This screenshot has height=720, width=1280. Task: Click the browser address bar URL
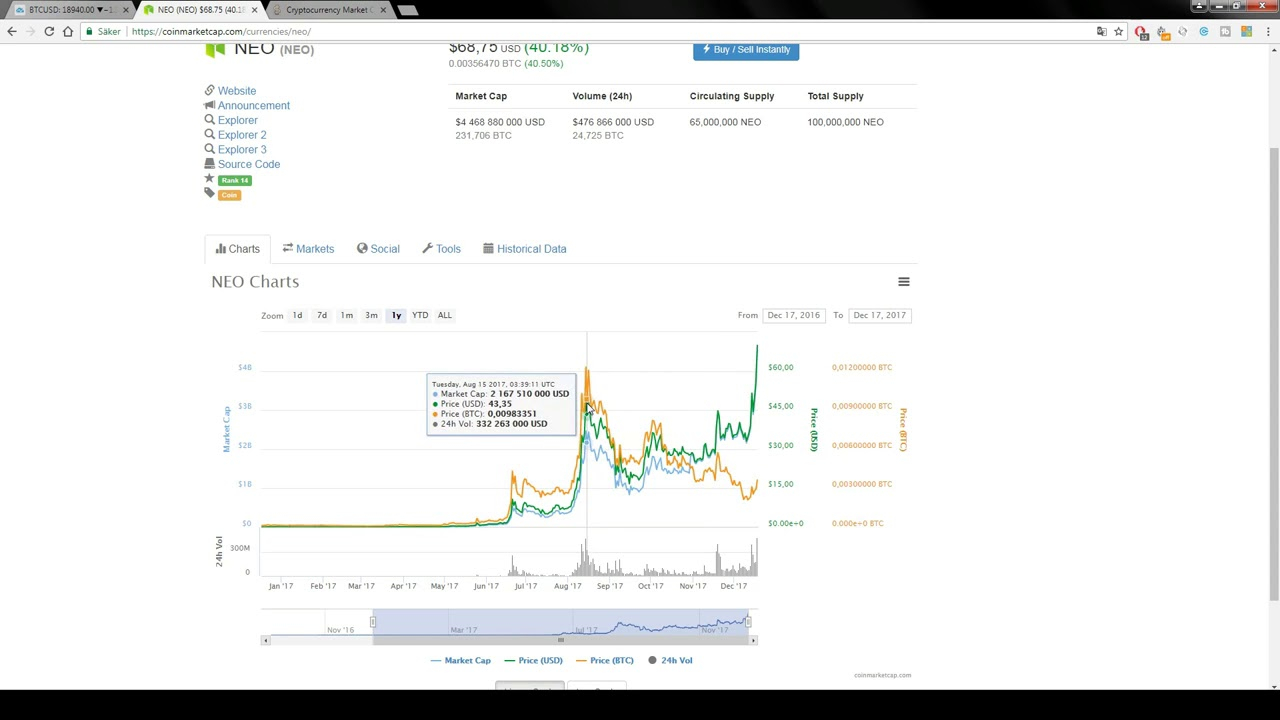click(221, 32)
